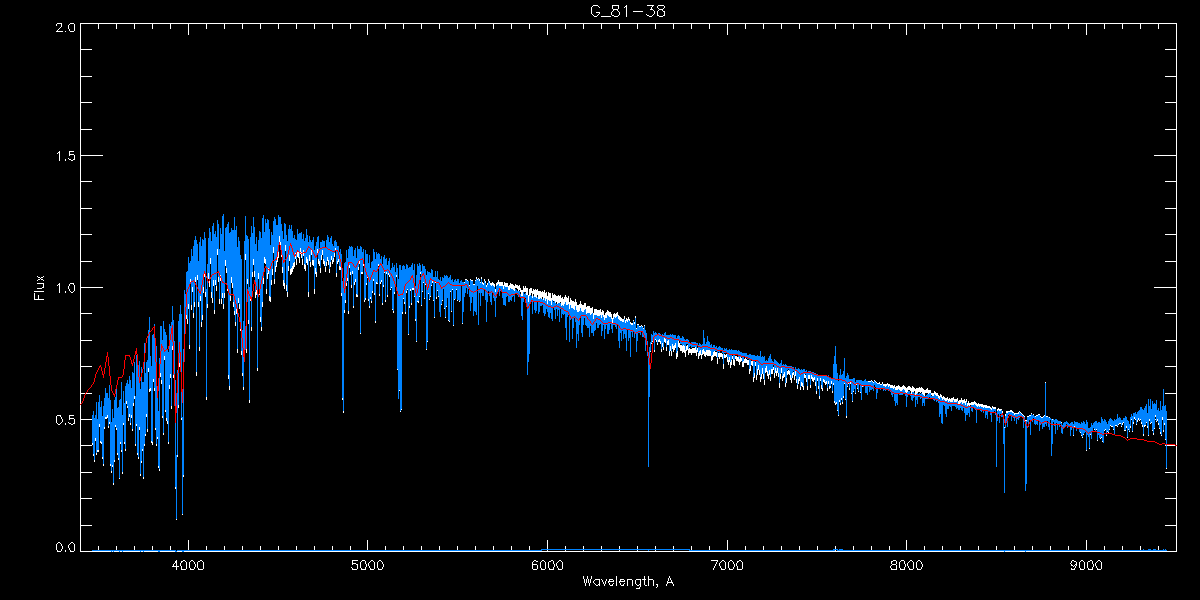This screenshot has width=1200, height=600.
Task: Click the 0.5 y-axis tick label
Action: click(63, 419)
